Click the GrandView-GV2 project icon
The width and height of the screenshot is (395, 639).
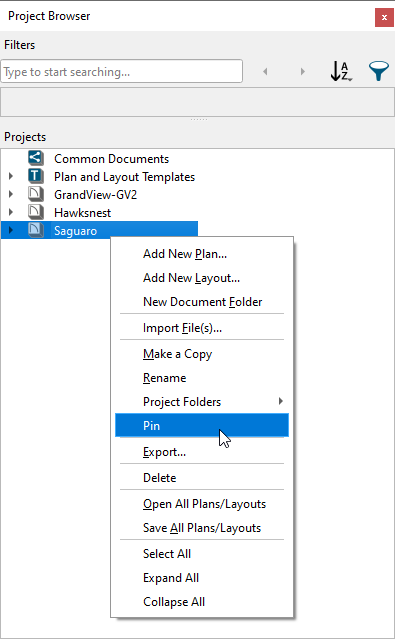tap(36, 194)
